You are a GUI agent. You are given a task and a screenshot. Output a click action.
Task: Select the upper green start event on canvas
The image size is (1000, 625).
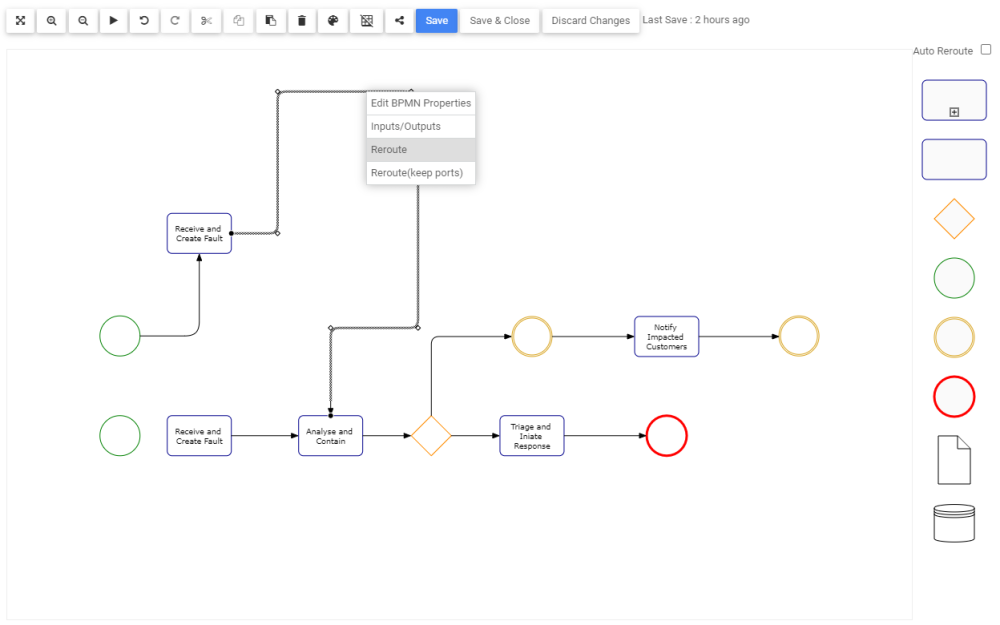[120, 336]
